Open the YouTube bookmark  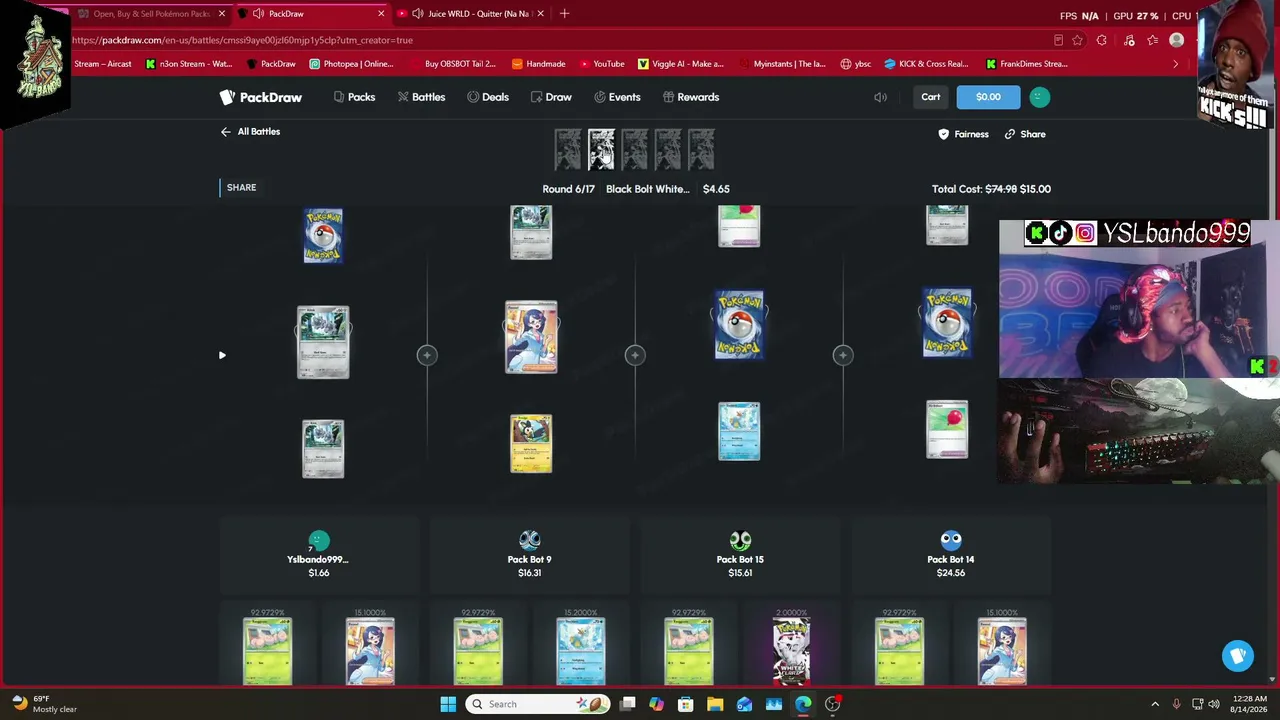pyautogui.click(x=601, y=64)
